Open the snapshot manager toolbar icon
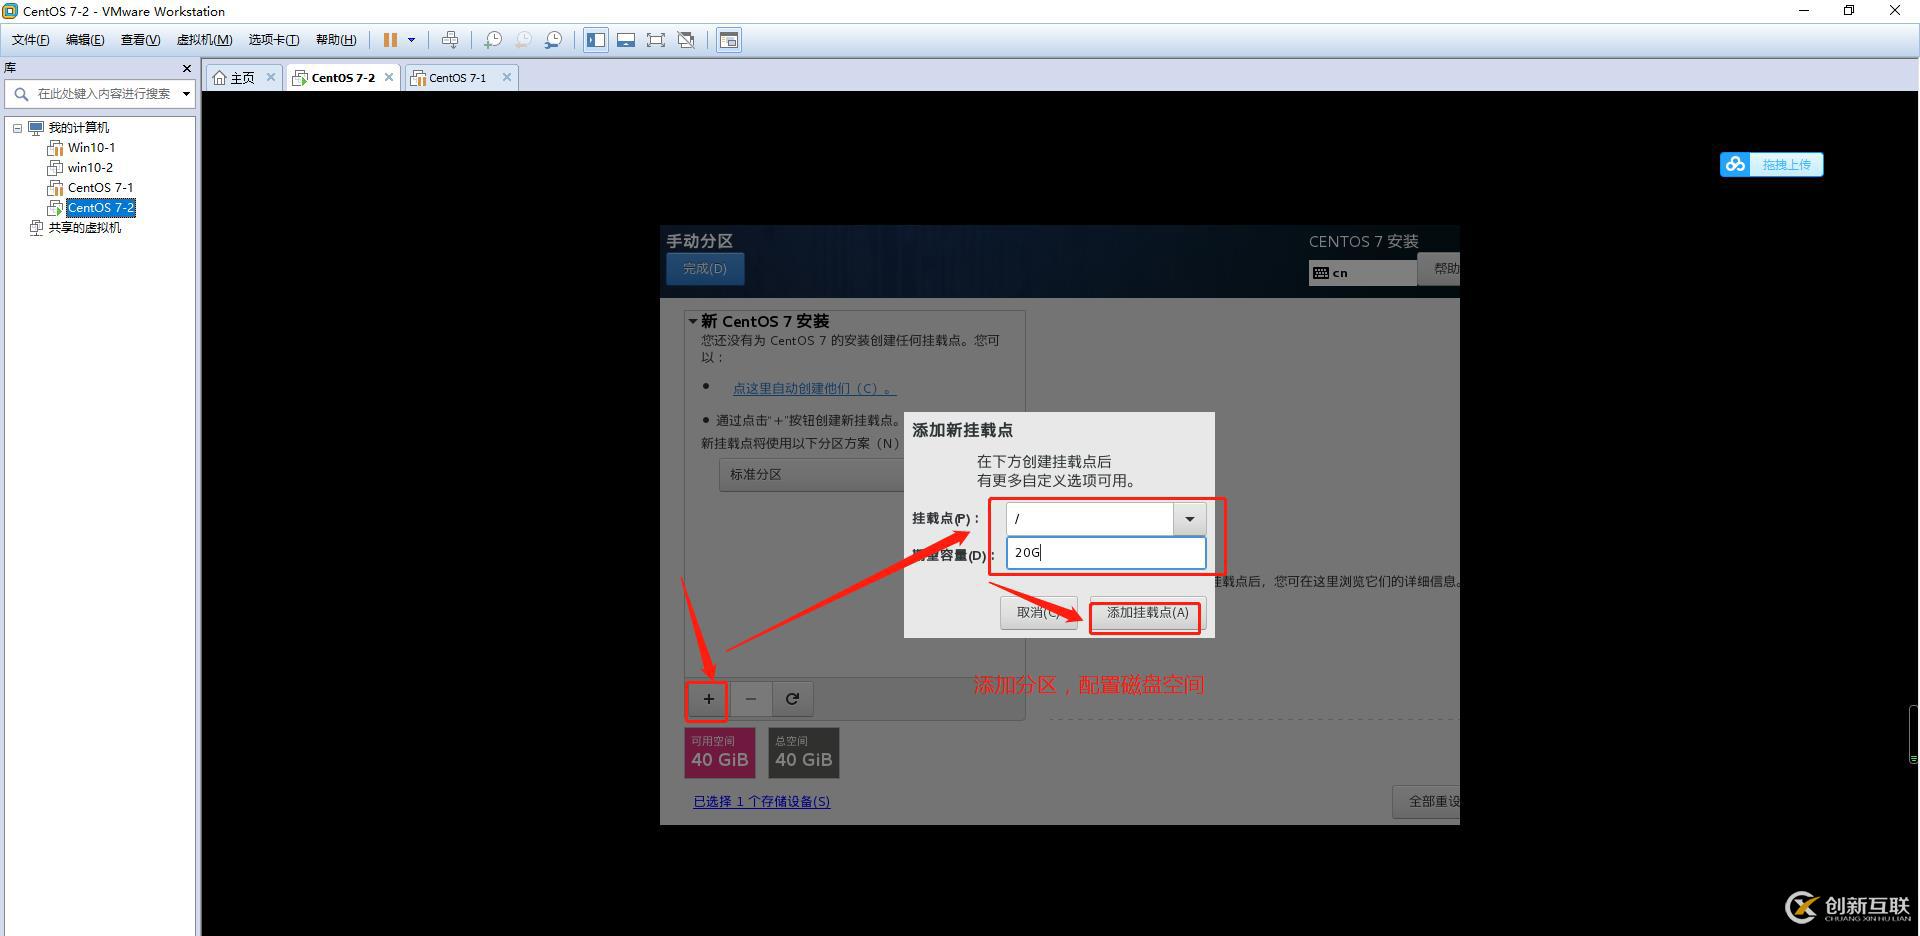The image size is (1920, 936). pos(553,40)
